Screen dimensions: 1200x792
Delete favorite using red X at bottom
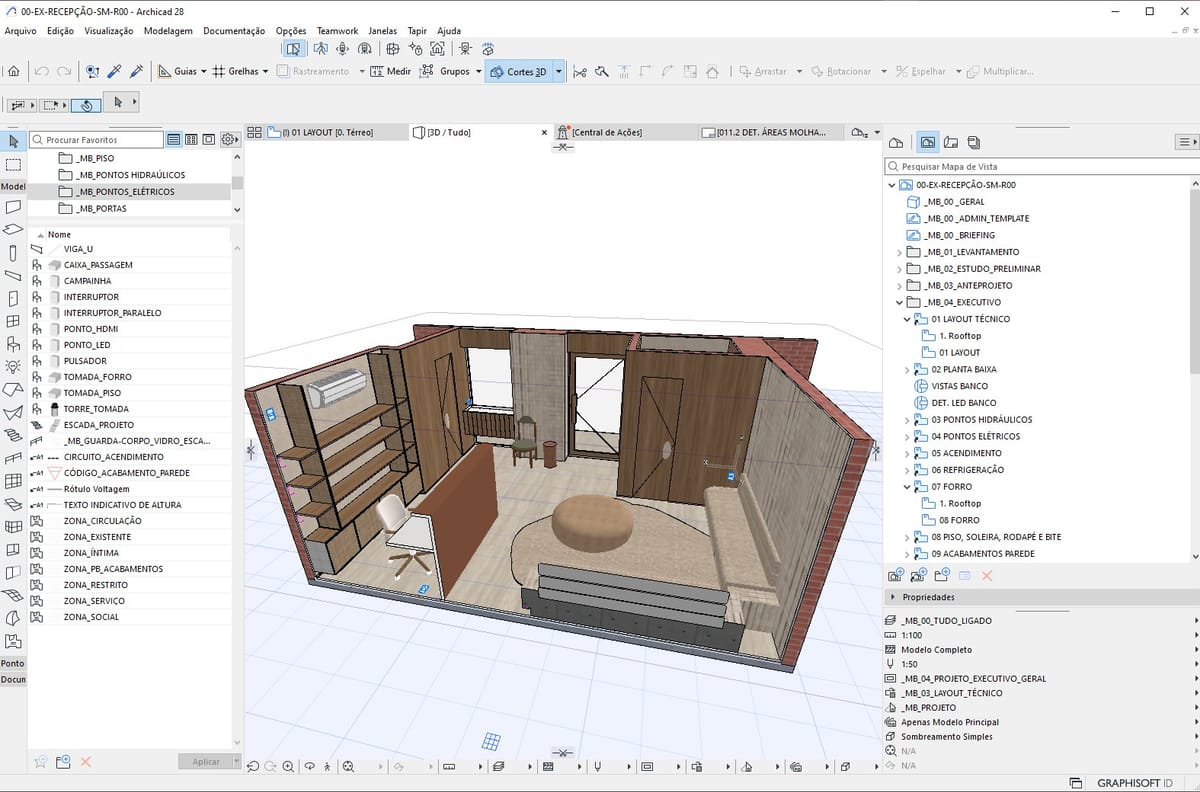pos(86,762)
